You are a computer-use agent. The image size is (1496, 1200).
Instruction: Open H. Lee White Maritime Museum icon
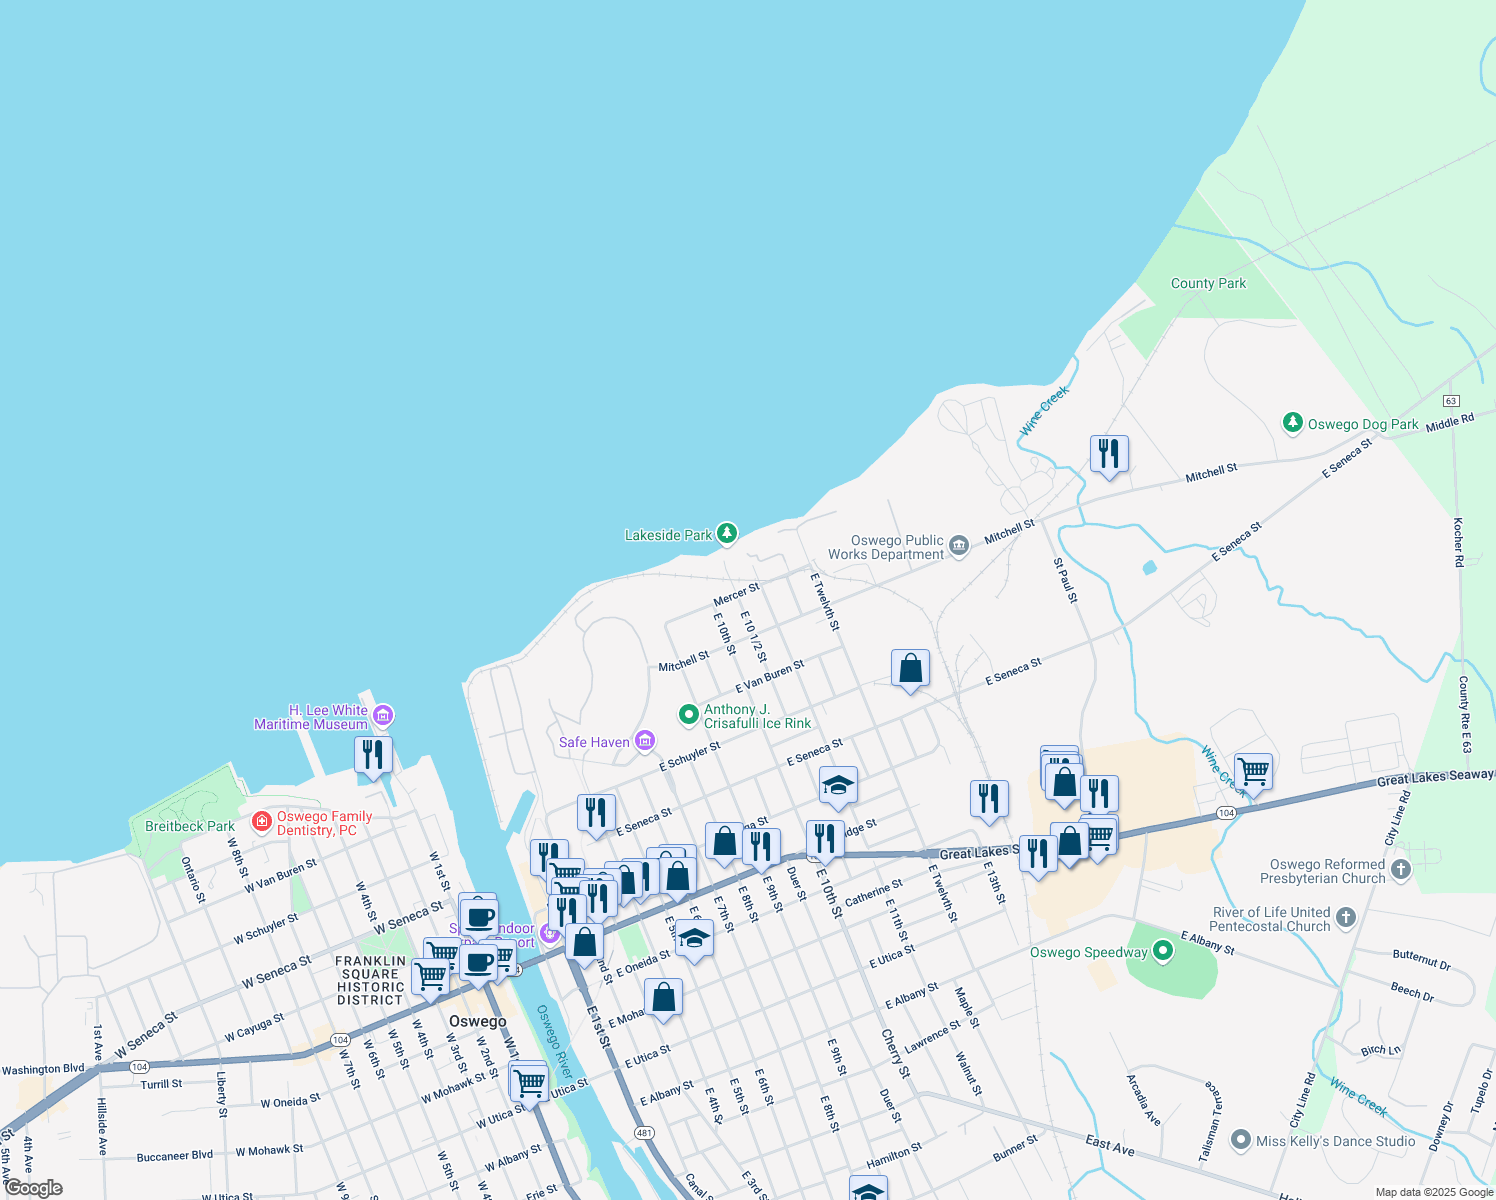click(383, 715)
